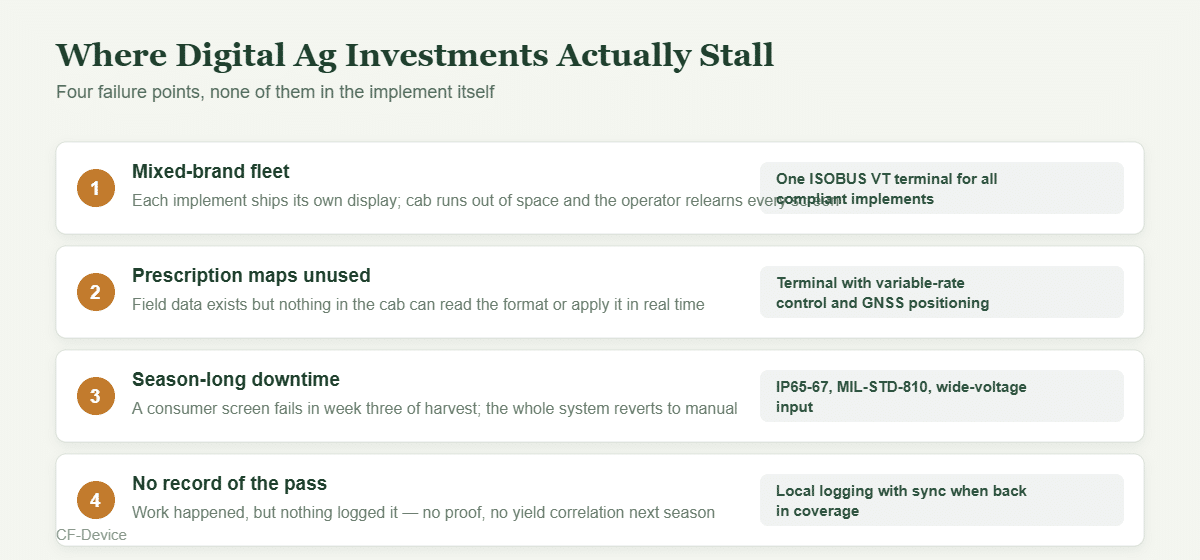
Task: Select the Season-long downtime heading
Action: (x=236, y=380)
